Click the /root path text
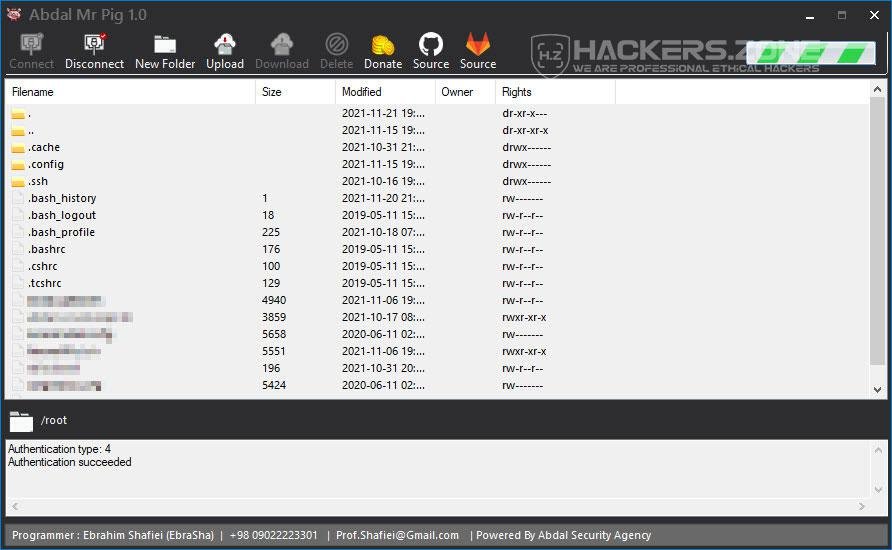The width and height of the screenshot is (892, 550). click(54, 420)
